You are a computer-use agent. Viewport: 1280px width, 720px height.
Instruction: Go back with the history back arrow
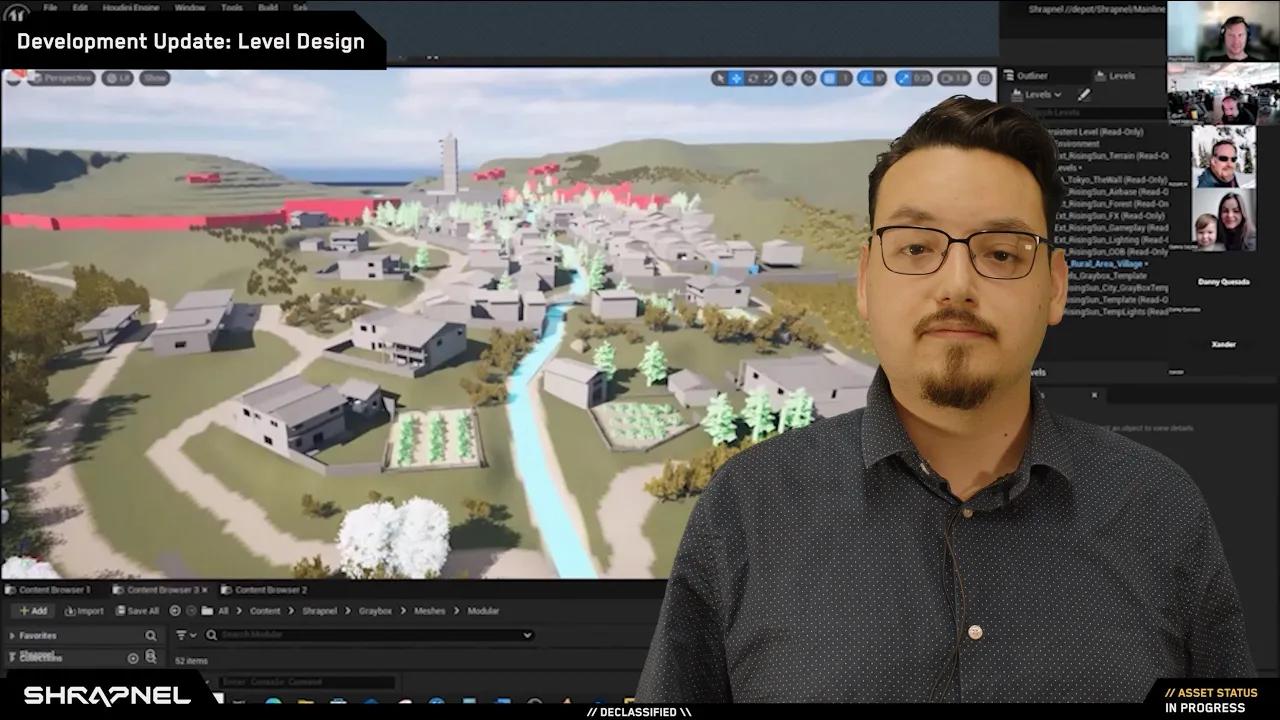175,611
